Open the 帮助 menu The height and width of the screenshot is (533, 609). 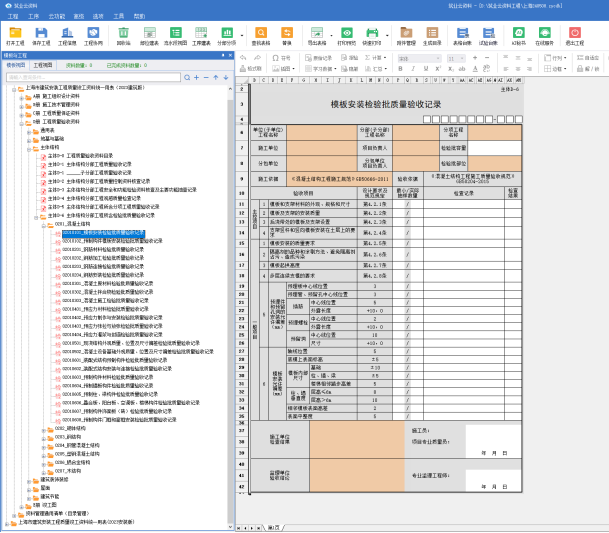(x=139, y=17)
